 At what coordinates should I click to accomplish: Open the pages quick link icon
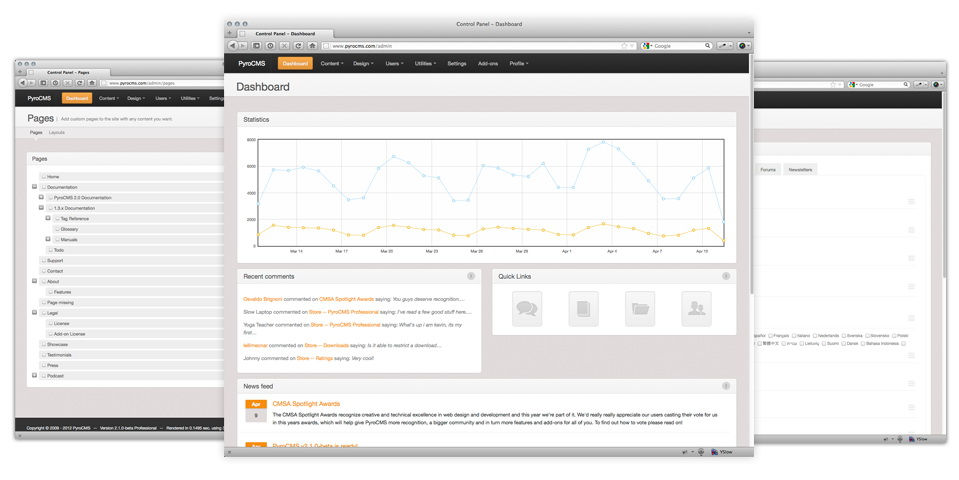[x=583, y=309]
